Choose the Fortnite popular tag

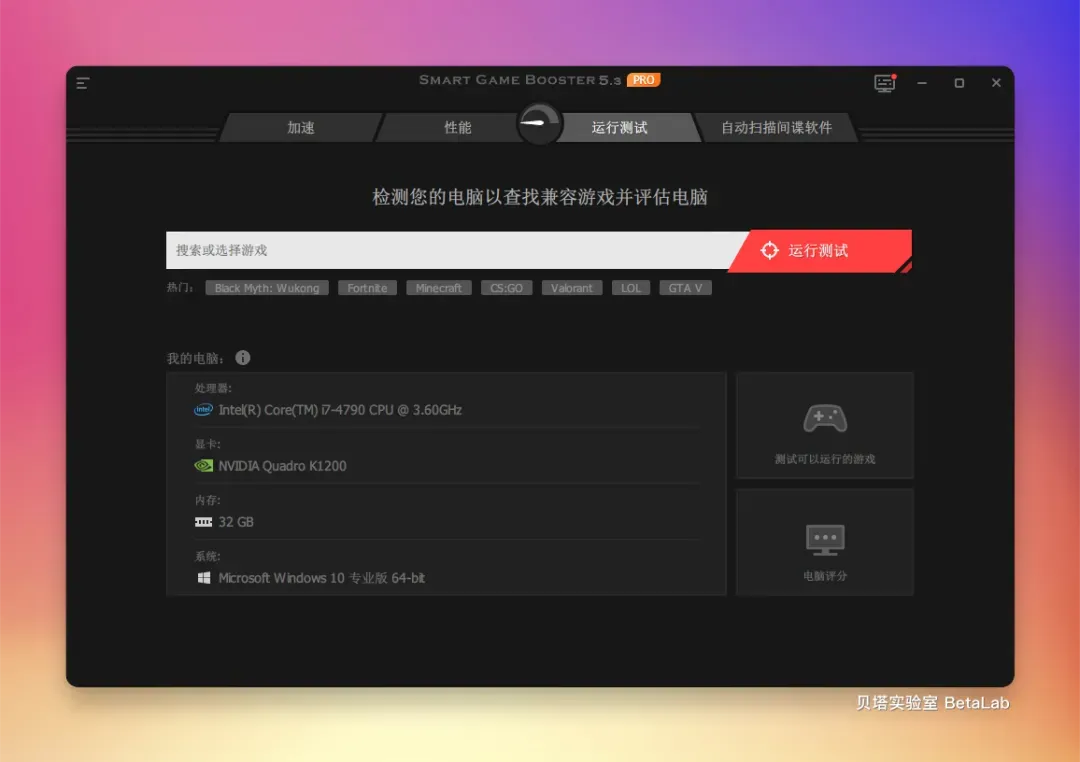[367, 288]
